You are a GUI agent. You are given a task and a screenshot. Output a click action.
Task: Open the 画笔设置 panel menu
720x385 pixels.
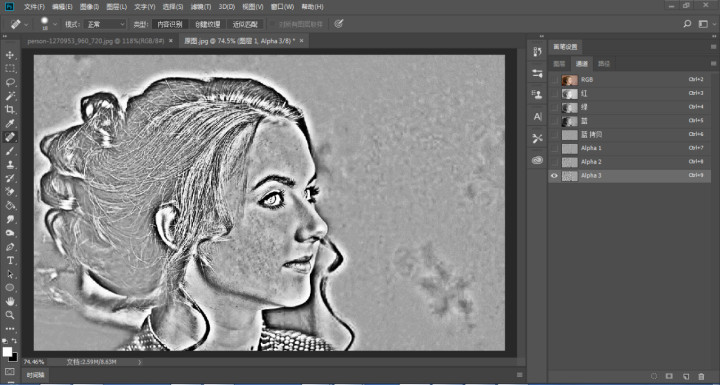pyautogui.click(x=713, y=47)
